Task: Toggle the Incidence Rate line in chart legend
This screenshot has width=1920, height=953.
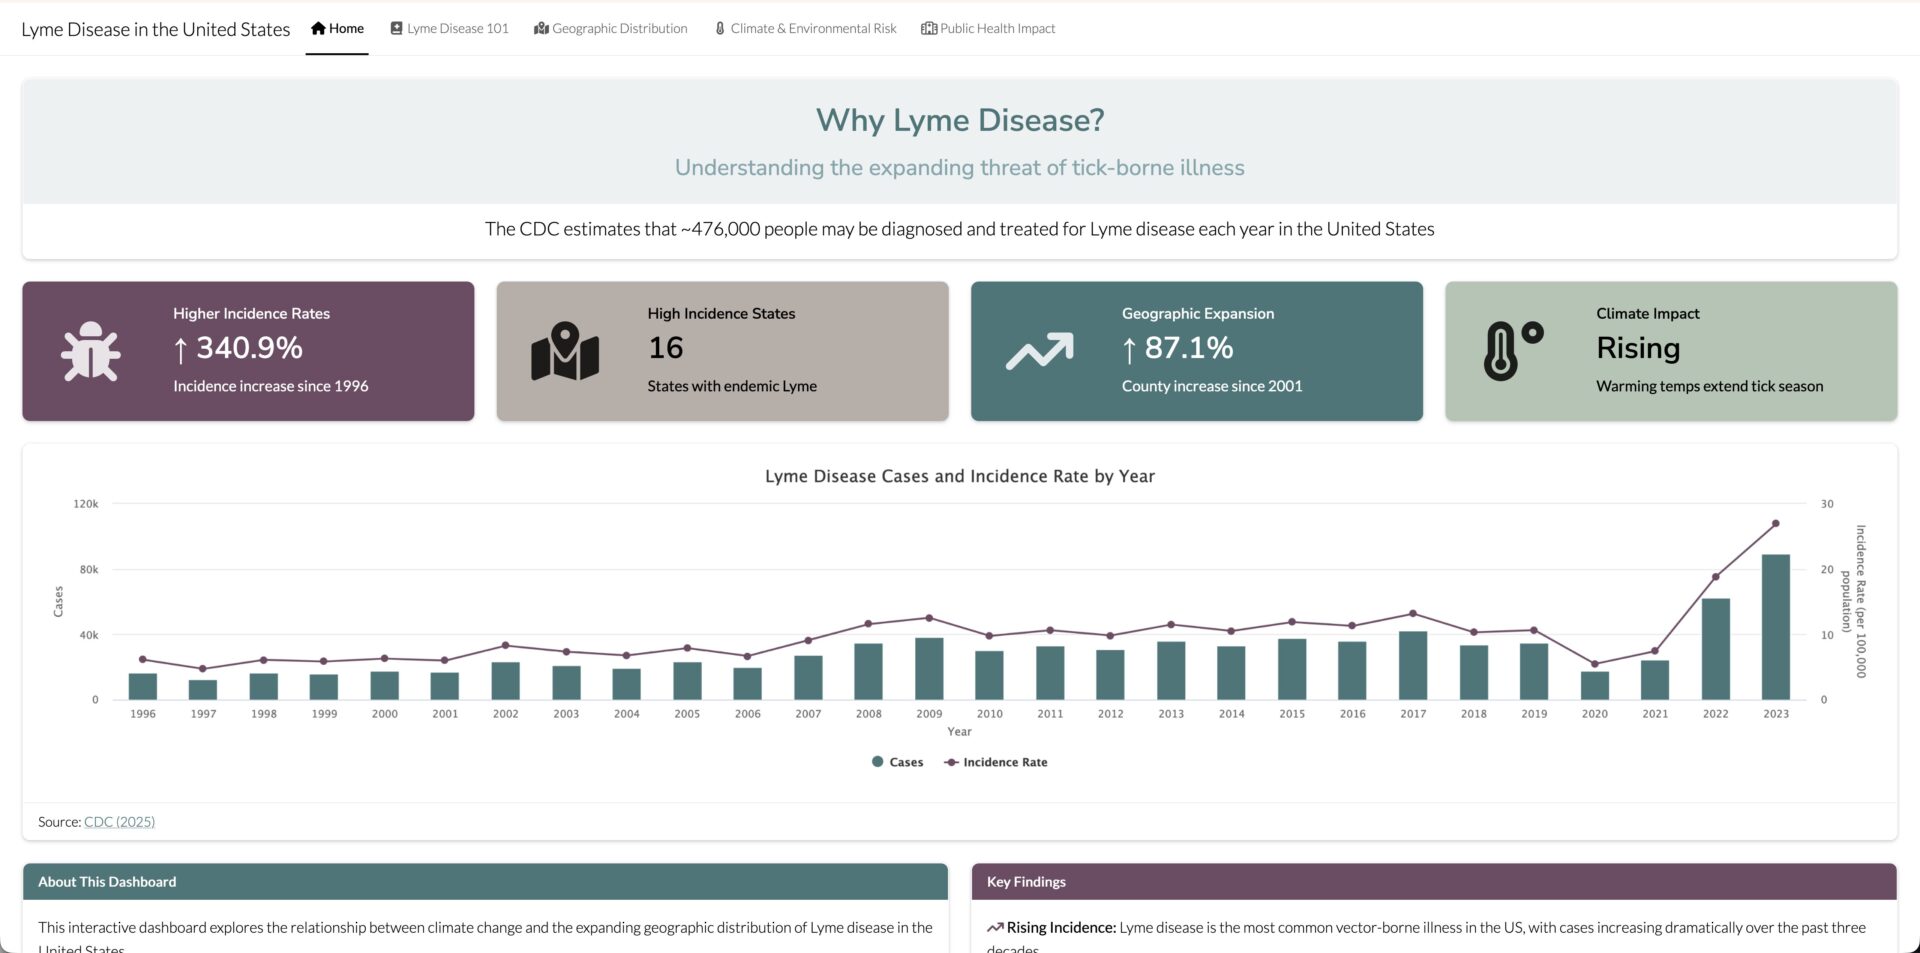Action: pos(994,761)
